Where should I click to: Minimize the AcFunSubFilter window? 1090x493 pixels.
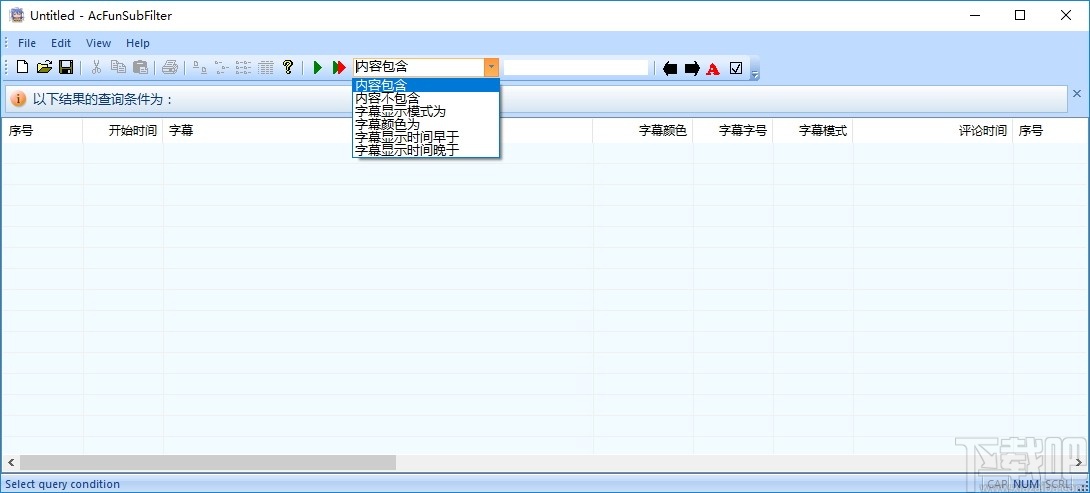point(973,15)
